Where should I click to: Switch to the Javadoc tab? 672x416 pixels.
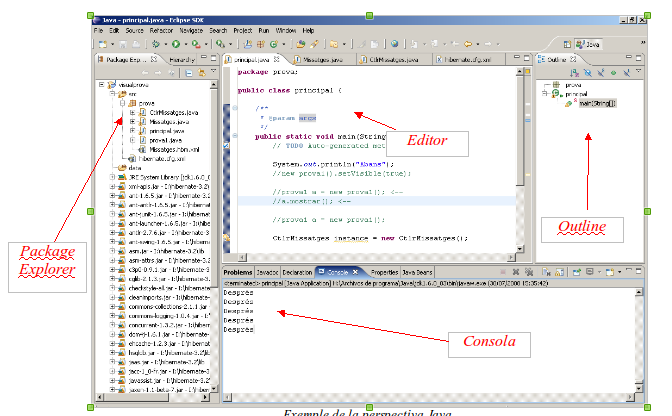click(267, 272)
